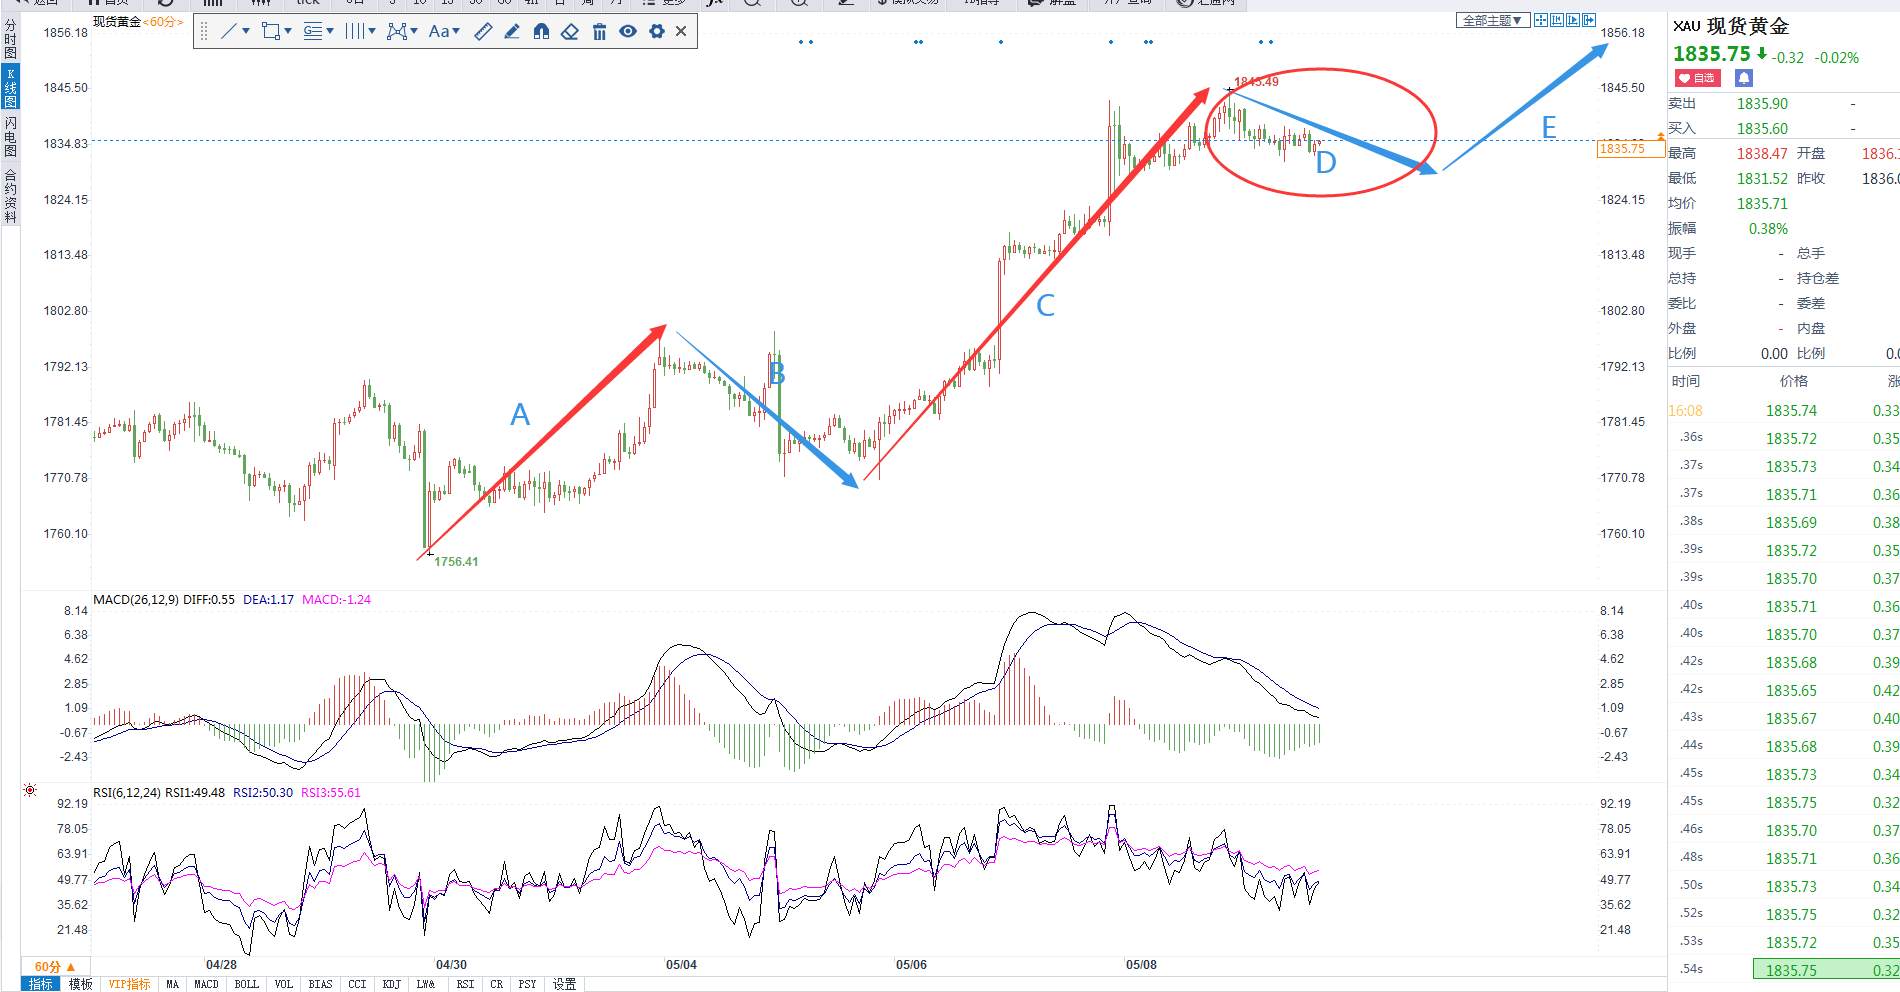Click the price alert bell icon
Viewport: 1900px width, 992px height.
tap(1744, 78)
